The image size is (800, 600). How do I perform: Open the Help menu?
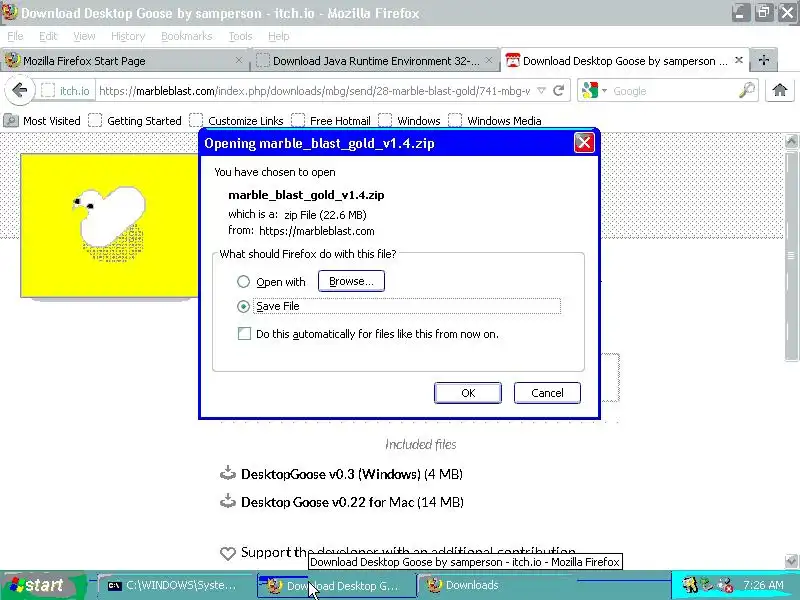(x=279, y=36)
